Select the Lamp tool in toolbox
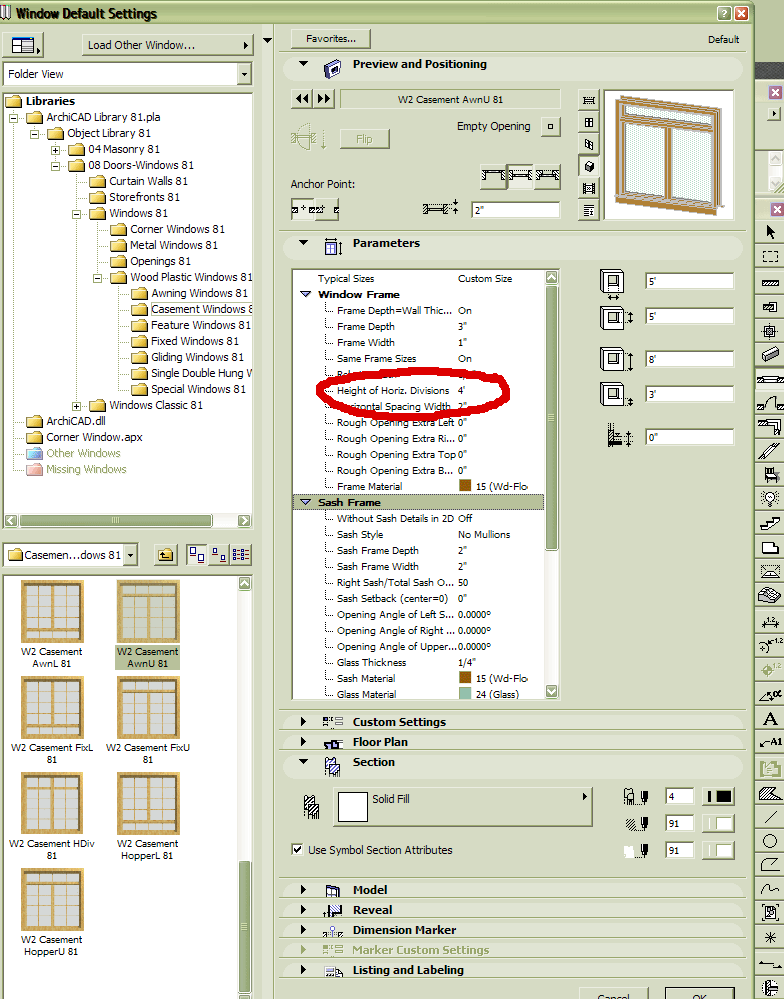The image size is (784, 999). click(x=770, y=498)
